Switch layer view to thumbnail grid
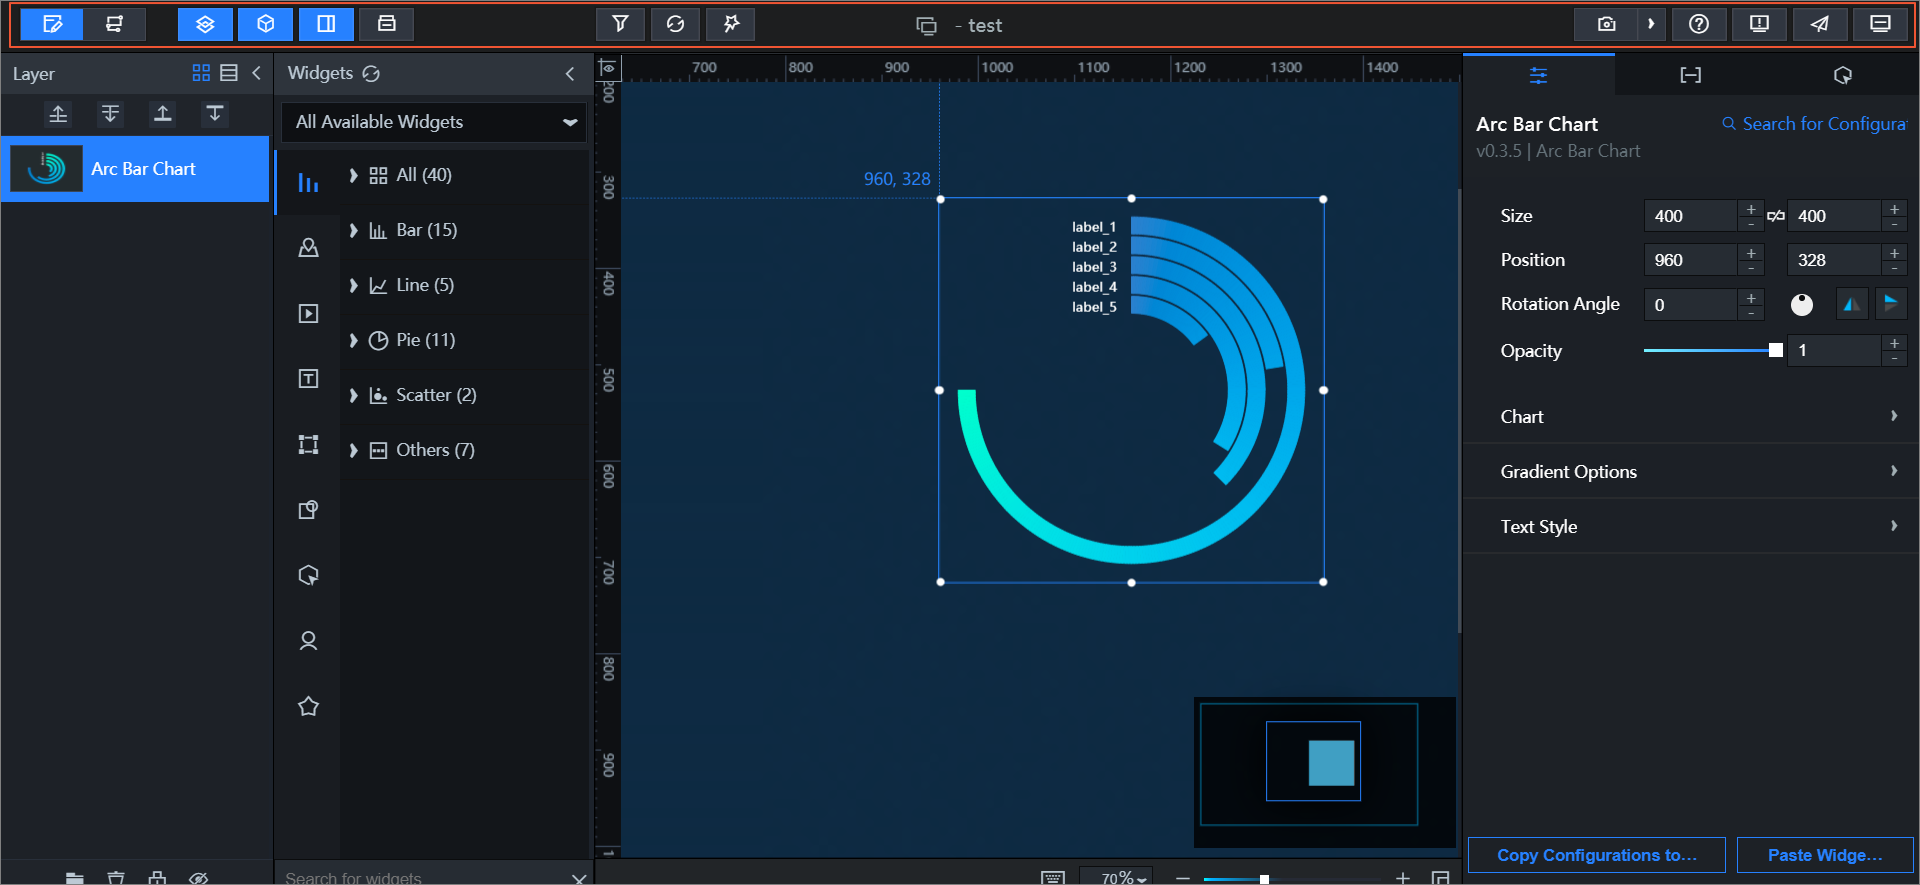1920x885 pixels. click(x=201, y=73)
